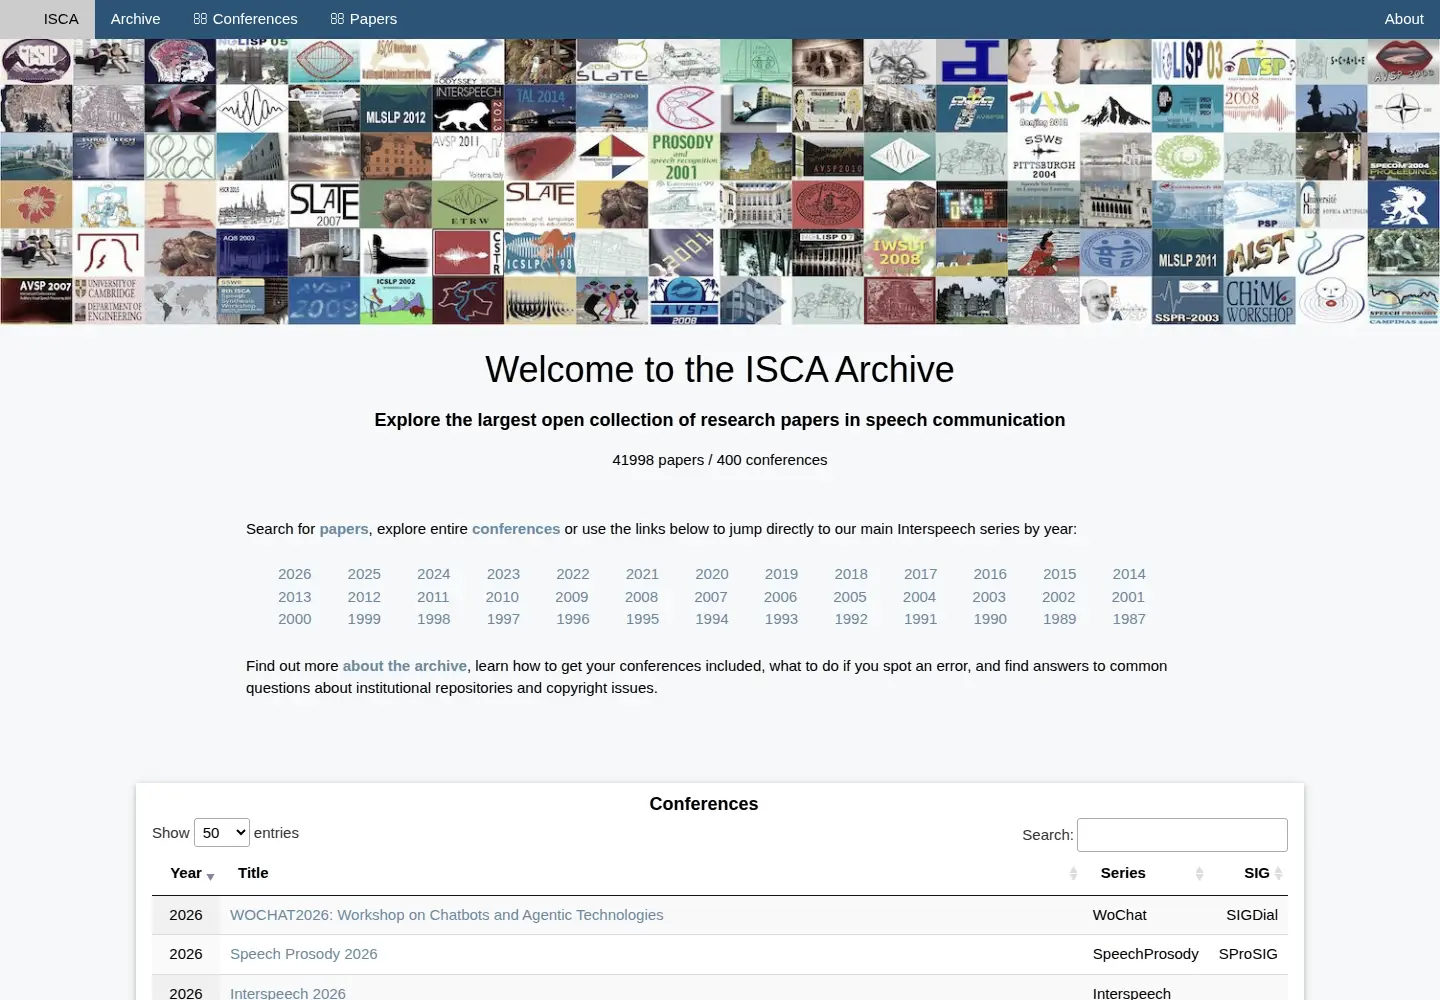Focus the Conferences table Search field
1440x1000 pixels.
(x=1182, y=835)
